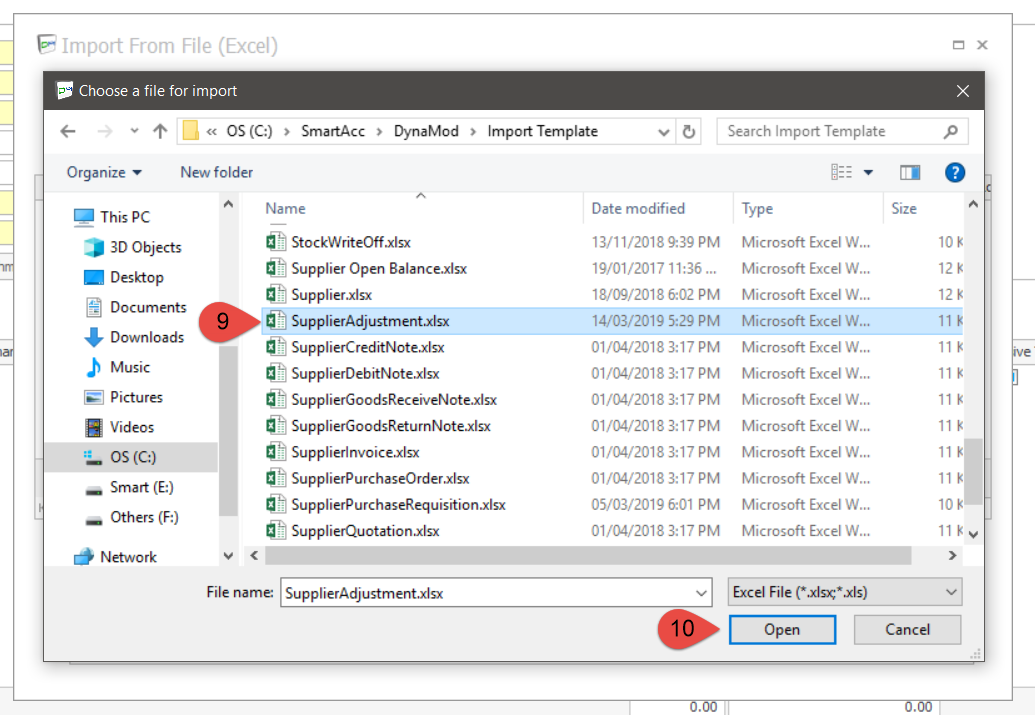Click Excel icon of StockWriteOff.xlsx

pos(276,242)
